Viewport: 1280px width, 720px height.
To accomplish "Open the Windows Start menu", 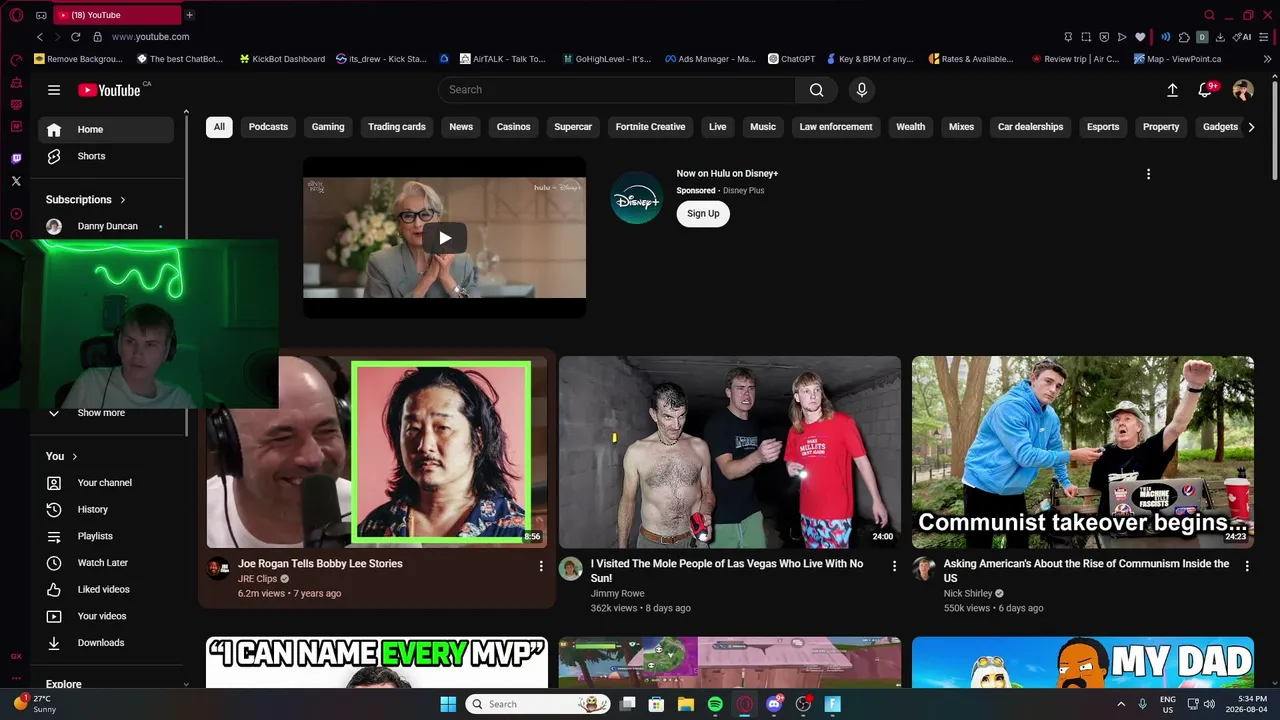I will pos(448,704).
